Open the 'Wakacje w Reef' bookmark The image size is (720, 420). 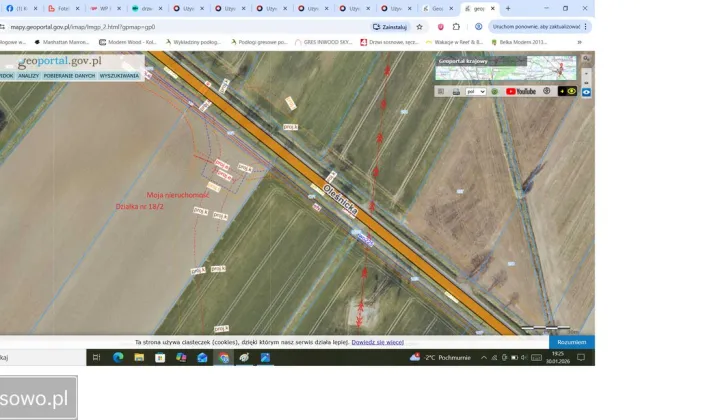(x=455, y=42)
